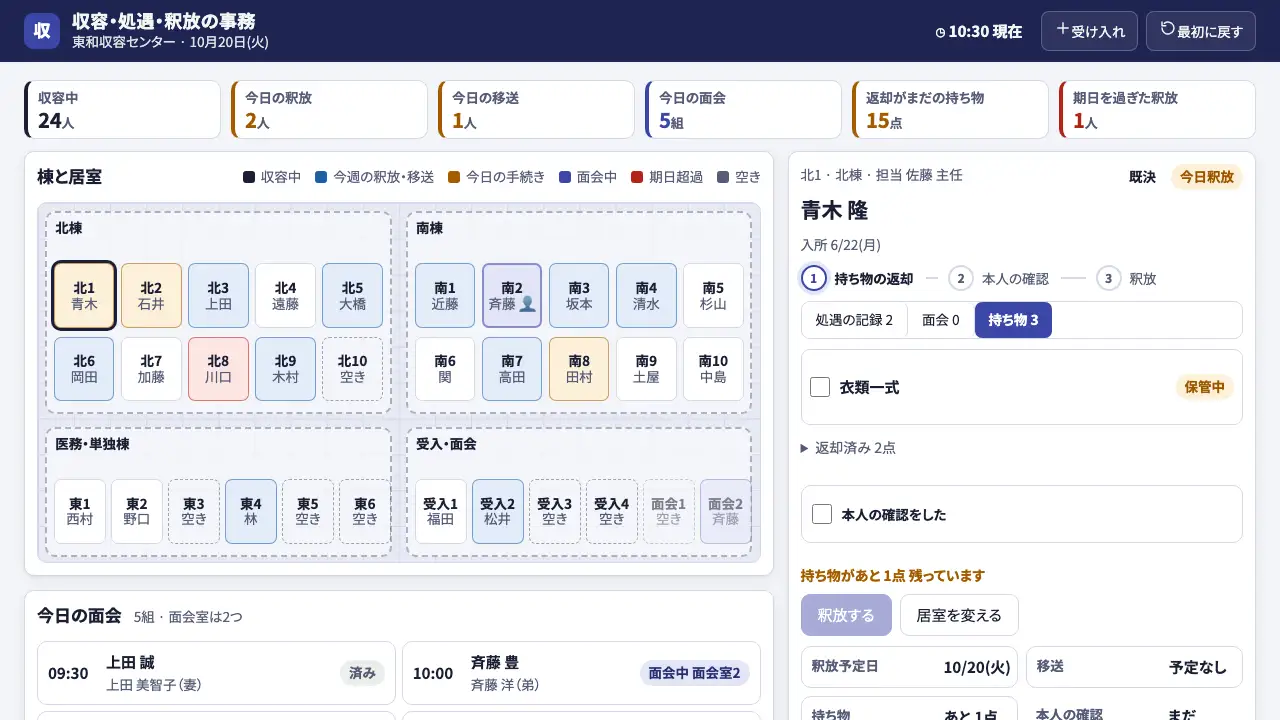Viewport: 1280px width, 720px height.
Task: Select room 北2 石井
Action: (151, 295)
